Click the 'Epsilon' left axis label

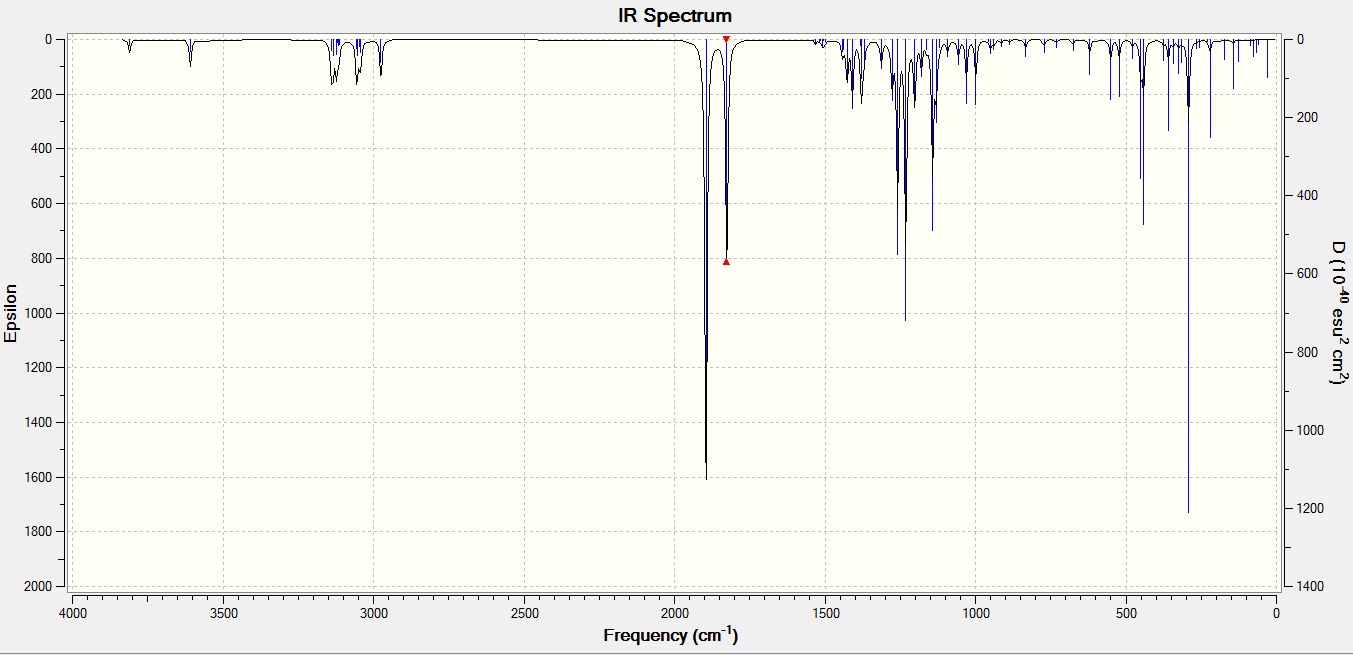[11, 313]
